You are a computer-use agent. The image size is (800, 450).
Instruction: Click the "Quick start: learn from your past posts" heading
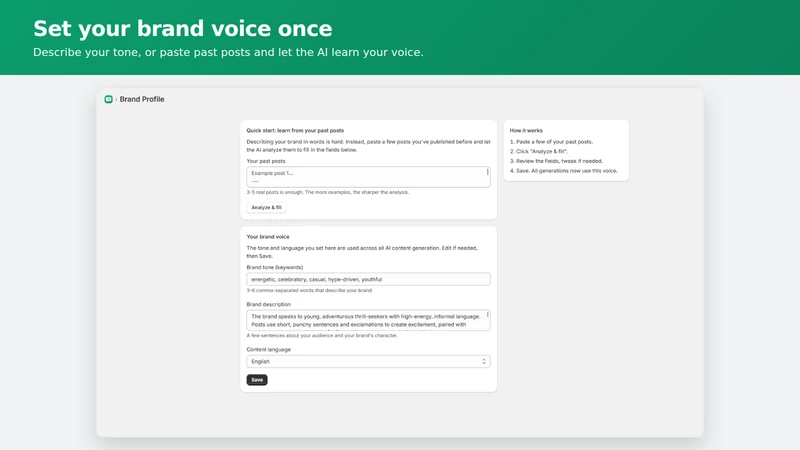295,131
